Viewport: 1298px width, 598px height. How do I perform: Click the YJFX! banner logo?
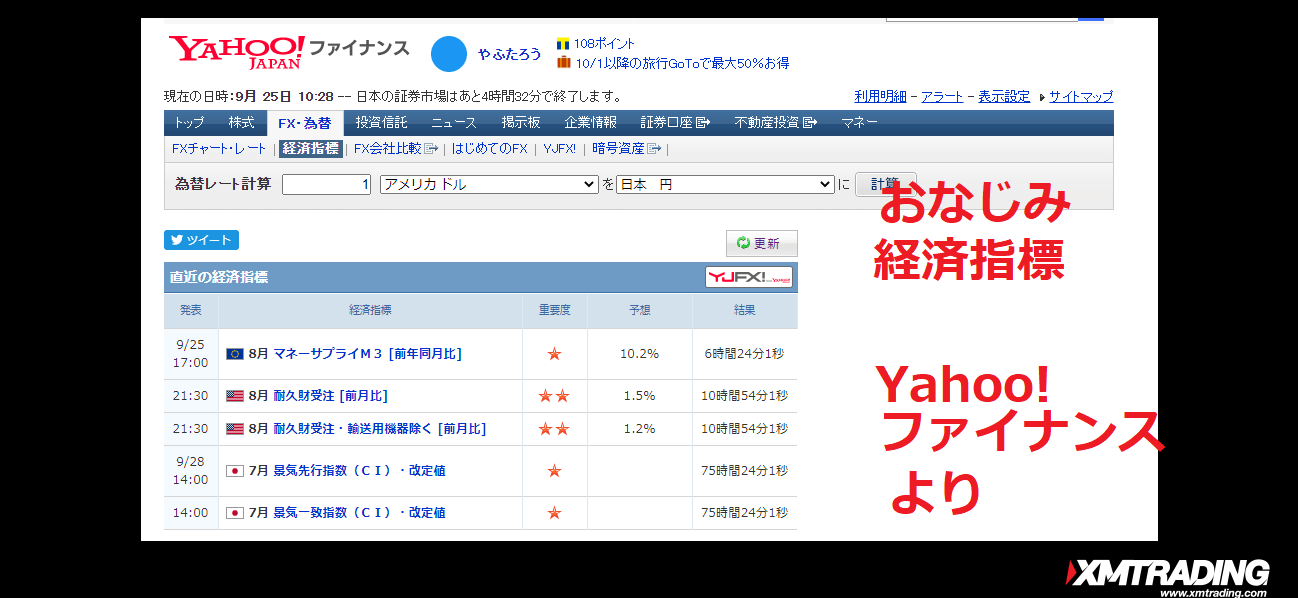[748, 277]
